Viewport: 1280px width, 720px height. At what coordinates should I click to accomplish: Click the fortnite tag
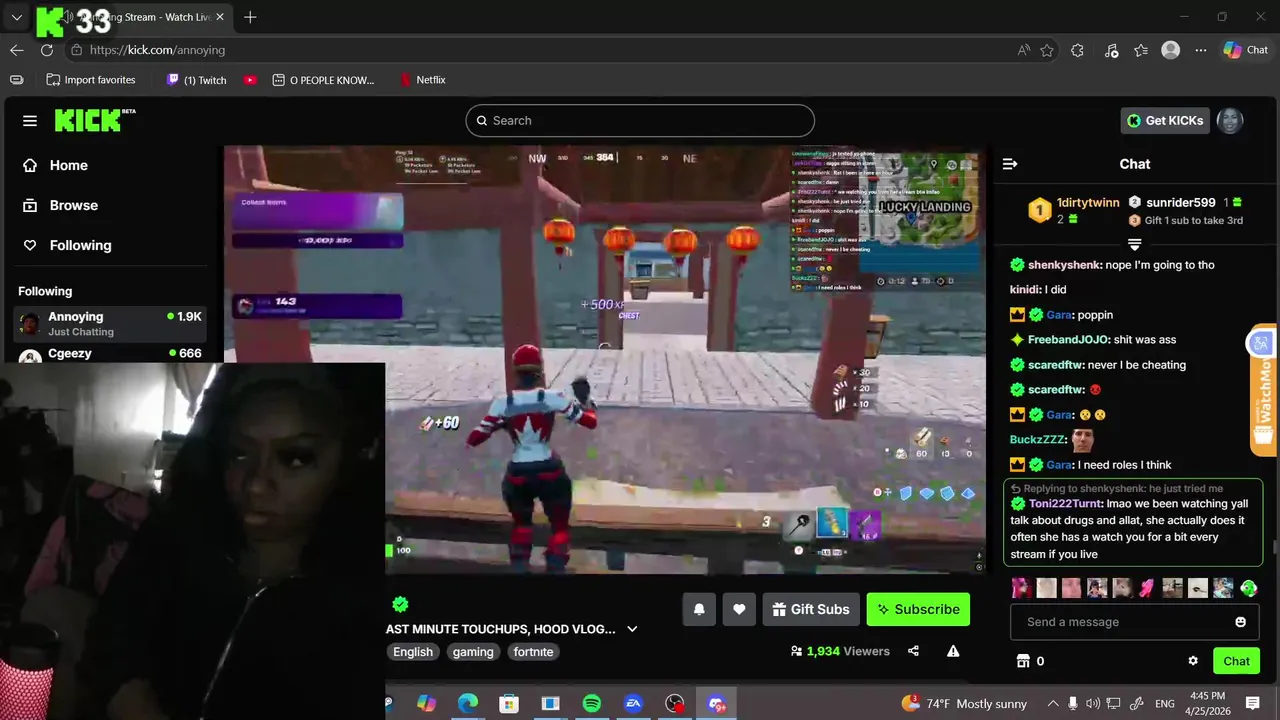pyautogui.click(x=533, y=652)
